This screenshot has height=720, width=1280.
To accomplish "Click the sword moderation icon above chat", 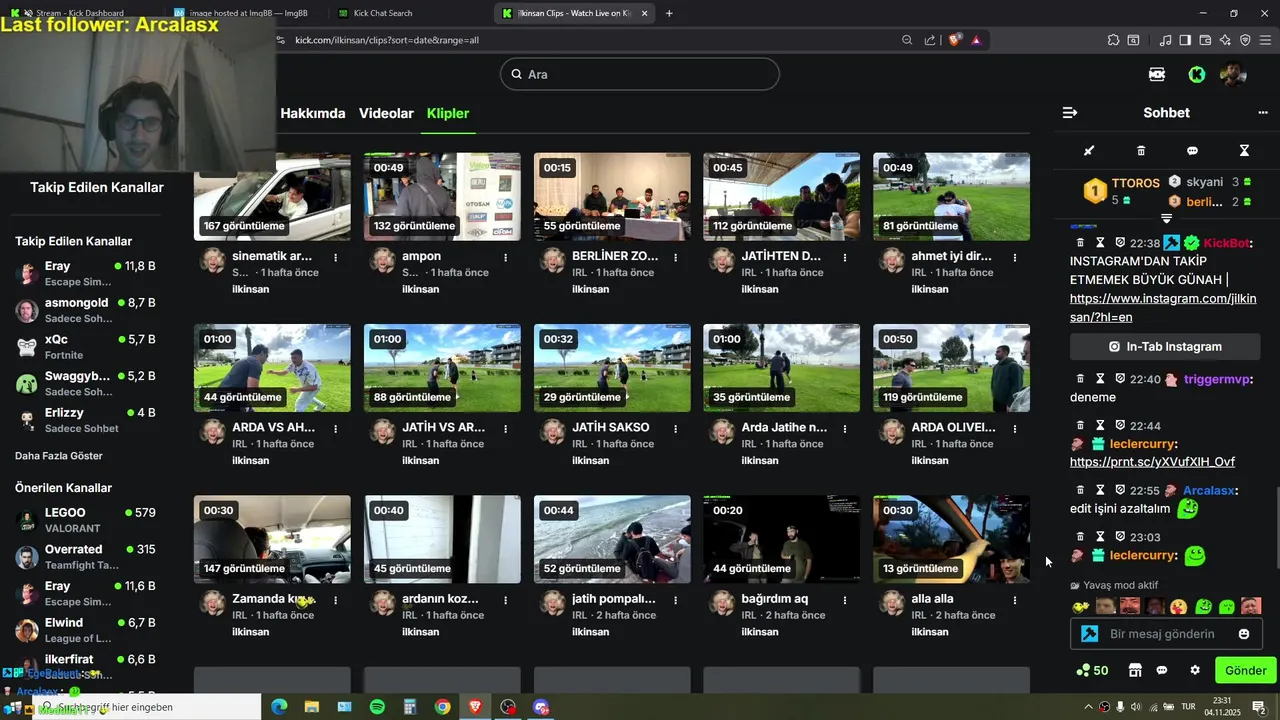I will 1089,151.
